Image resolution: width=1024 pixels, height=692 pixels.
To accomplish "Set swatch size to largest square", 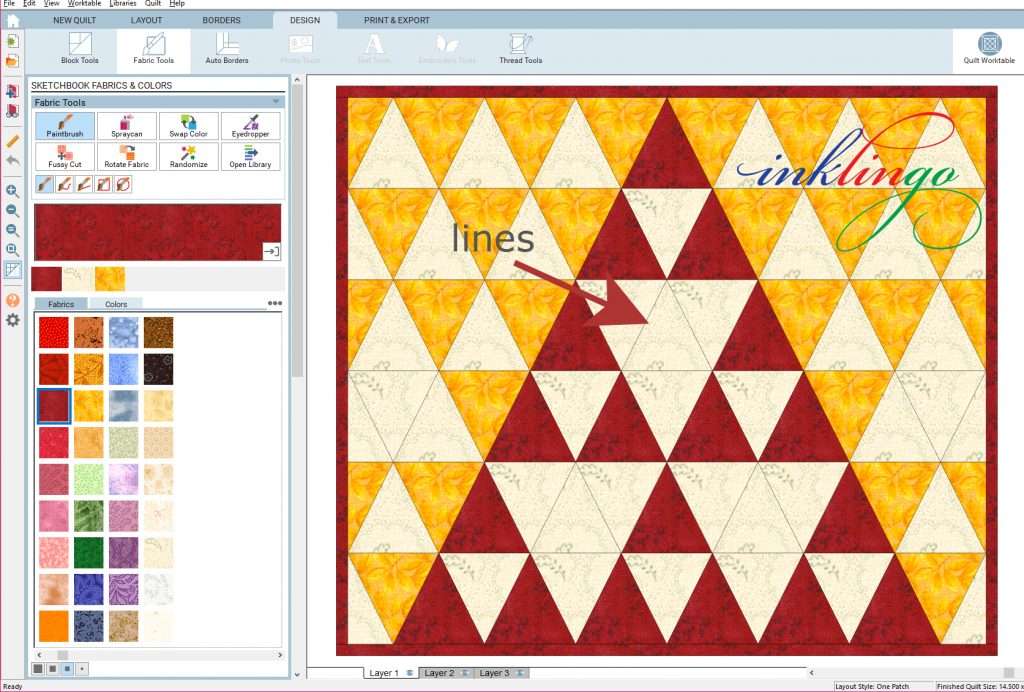I will 39,668.
